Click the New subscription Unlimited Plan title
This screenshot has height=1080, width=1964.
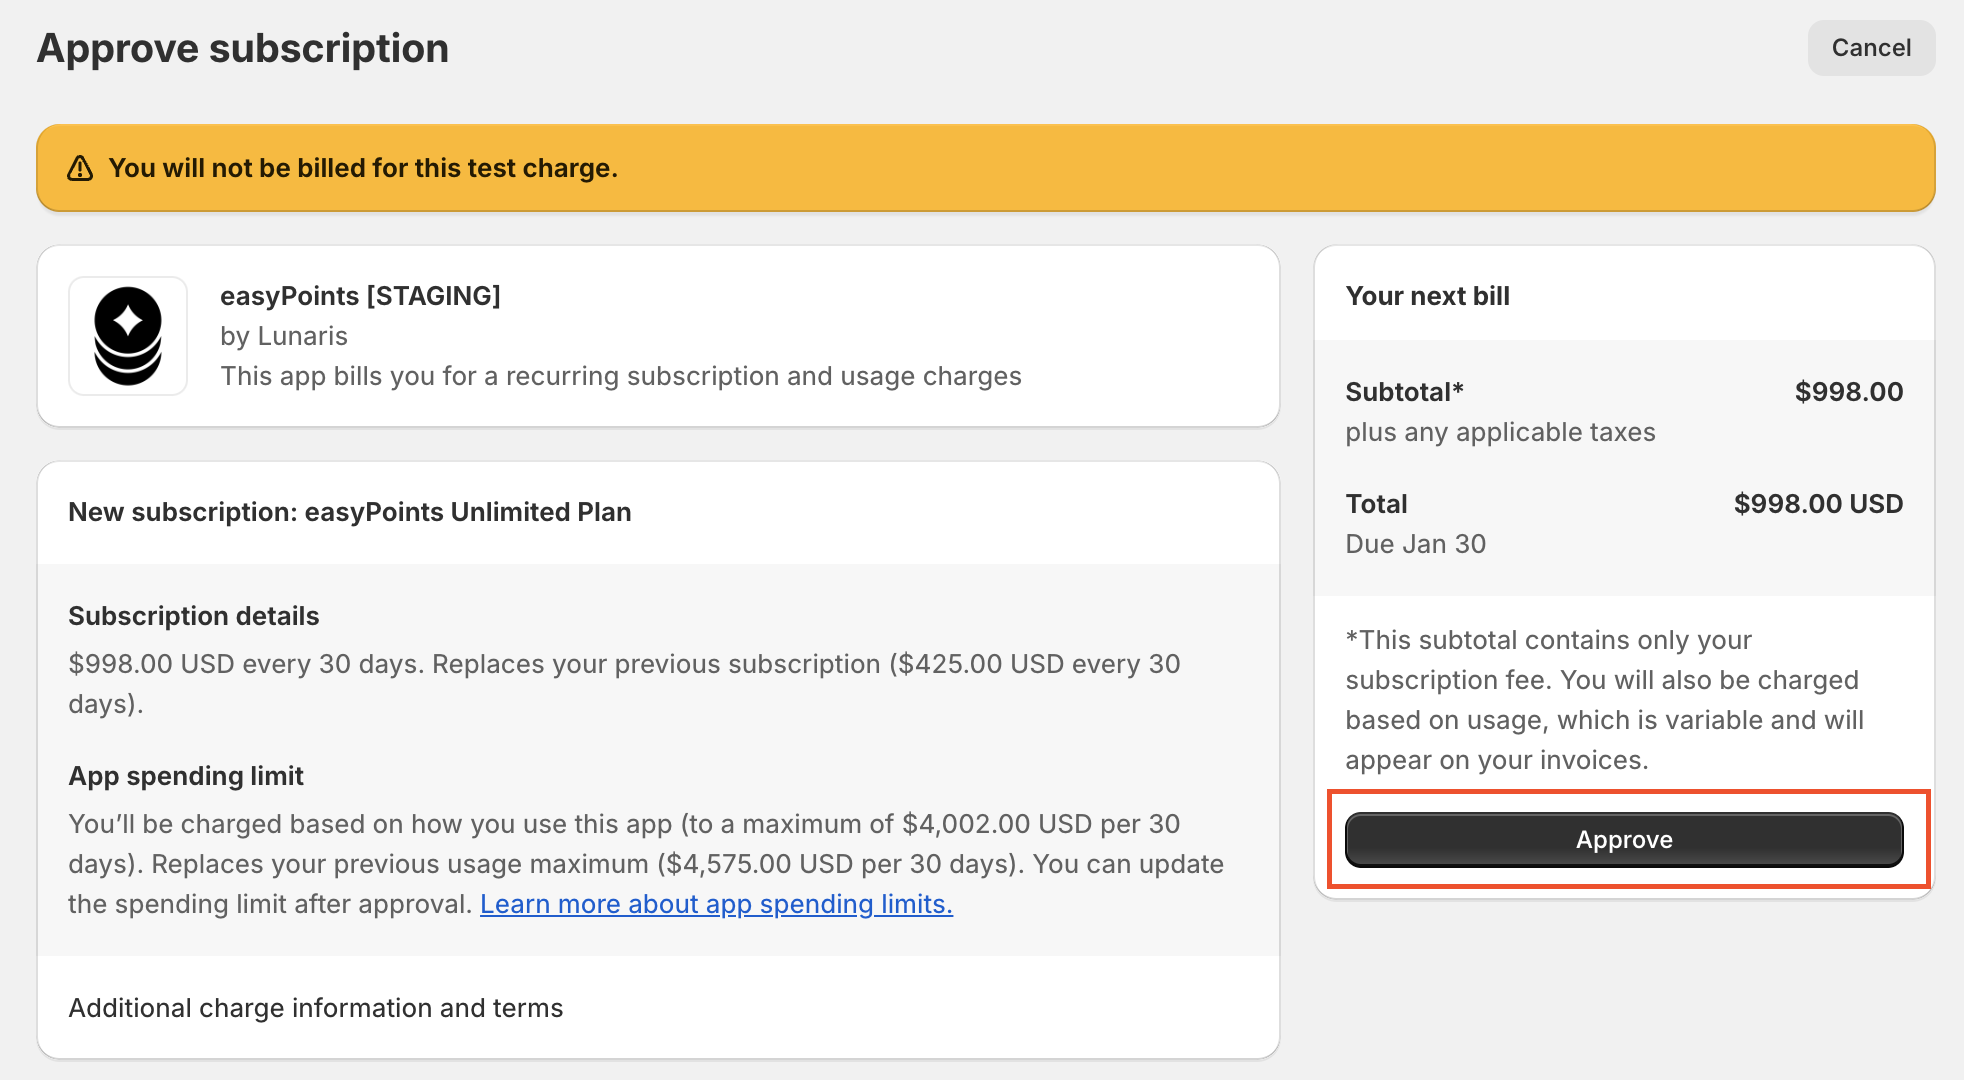click(x=350, y=512)
